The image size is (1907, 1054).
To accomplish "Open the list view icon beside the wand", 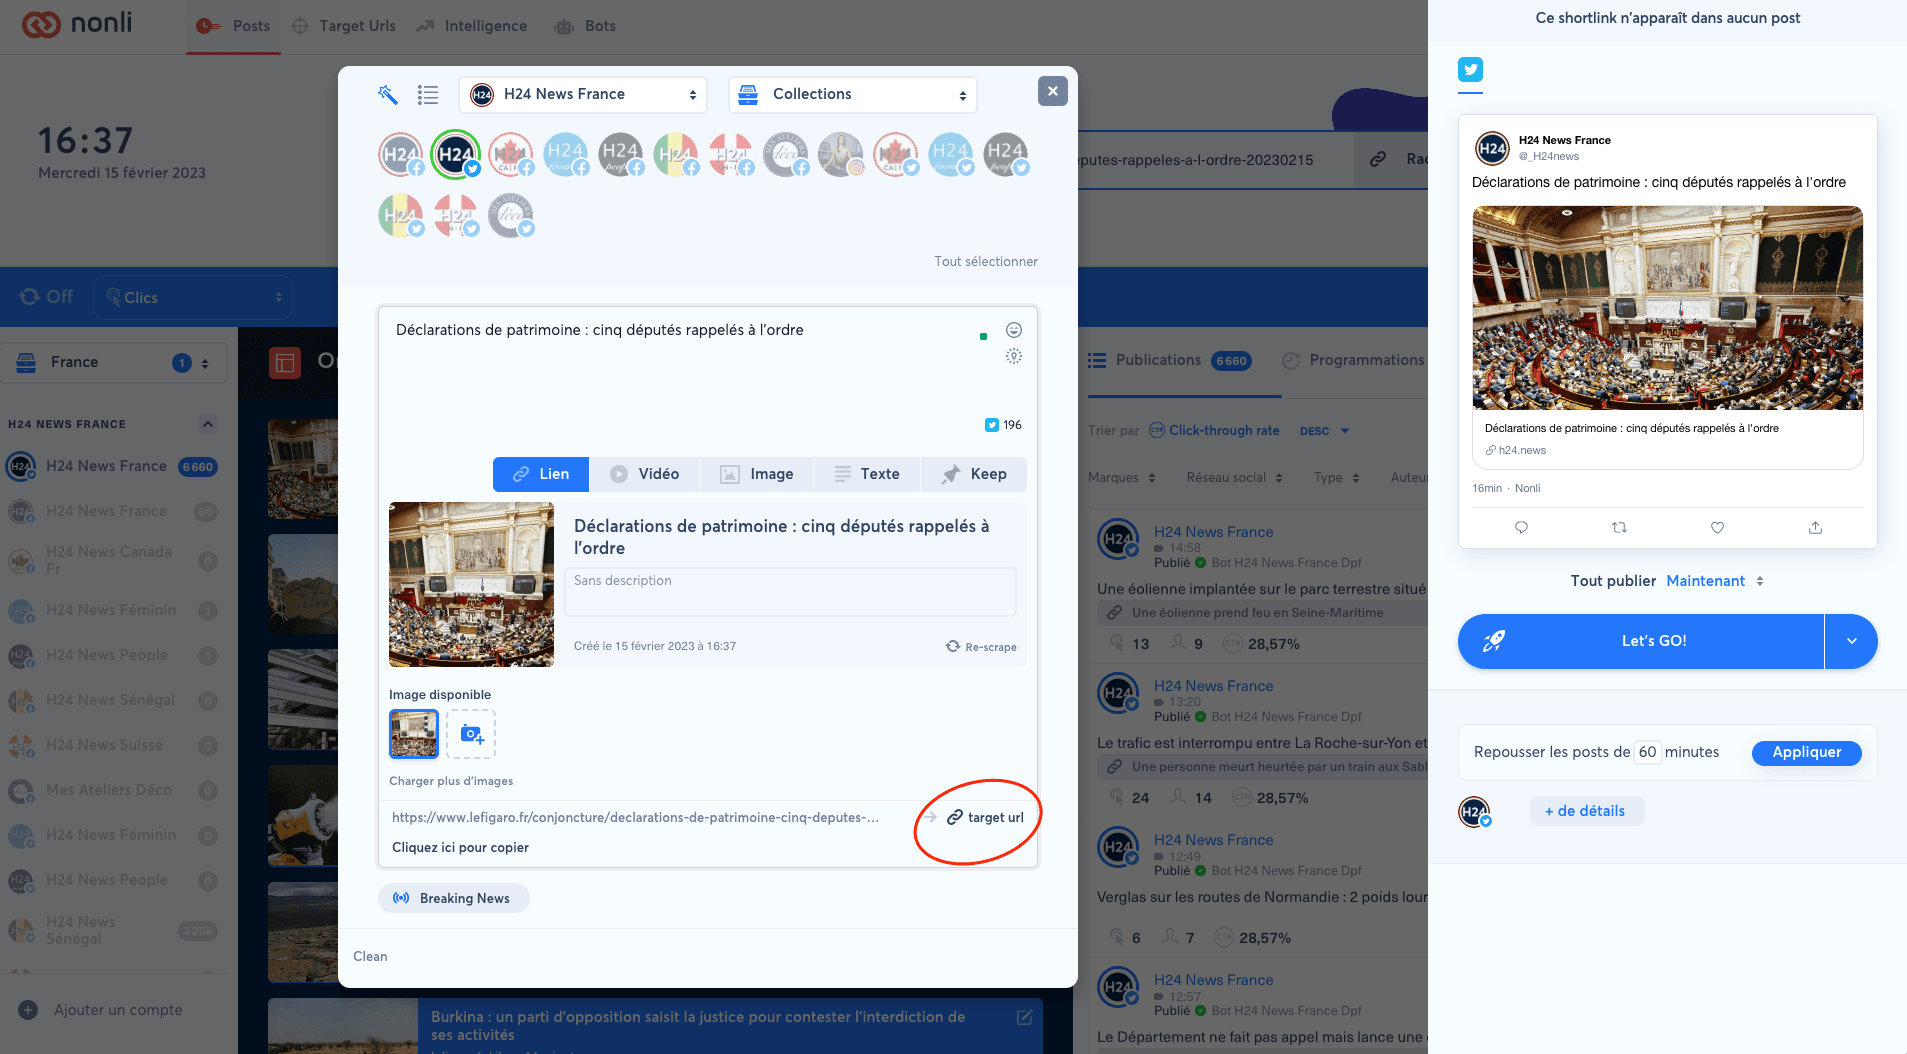I will pyautogui.click(x=428, y=95).
